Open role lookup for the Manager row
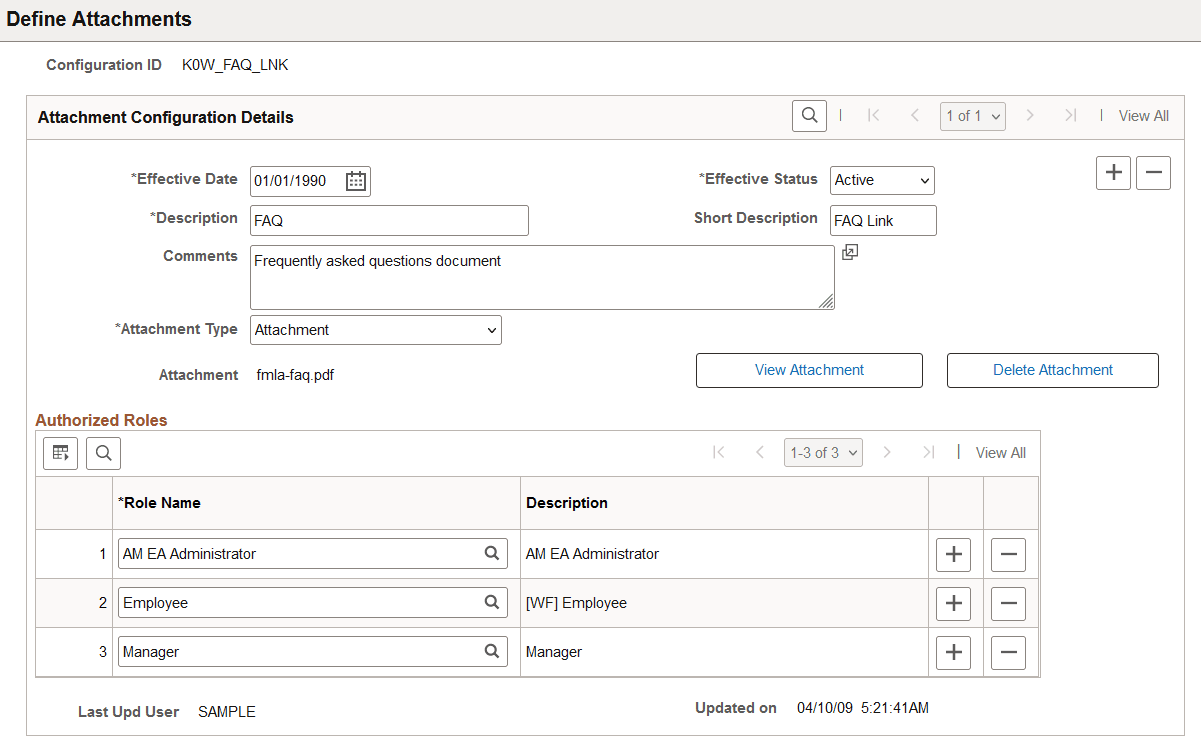Image resolution: width=1201 pixels, height=745 pixels. click(492, 651)
